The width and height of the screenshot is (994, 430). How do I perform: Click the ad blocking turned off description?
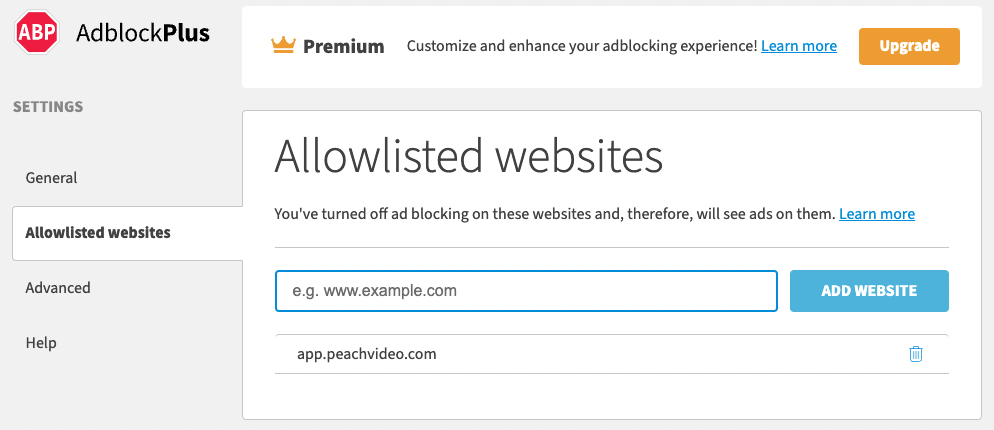[554, 214]
